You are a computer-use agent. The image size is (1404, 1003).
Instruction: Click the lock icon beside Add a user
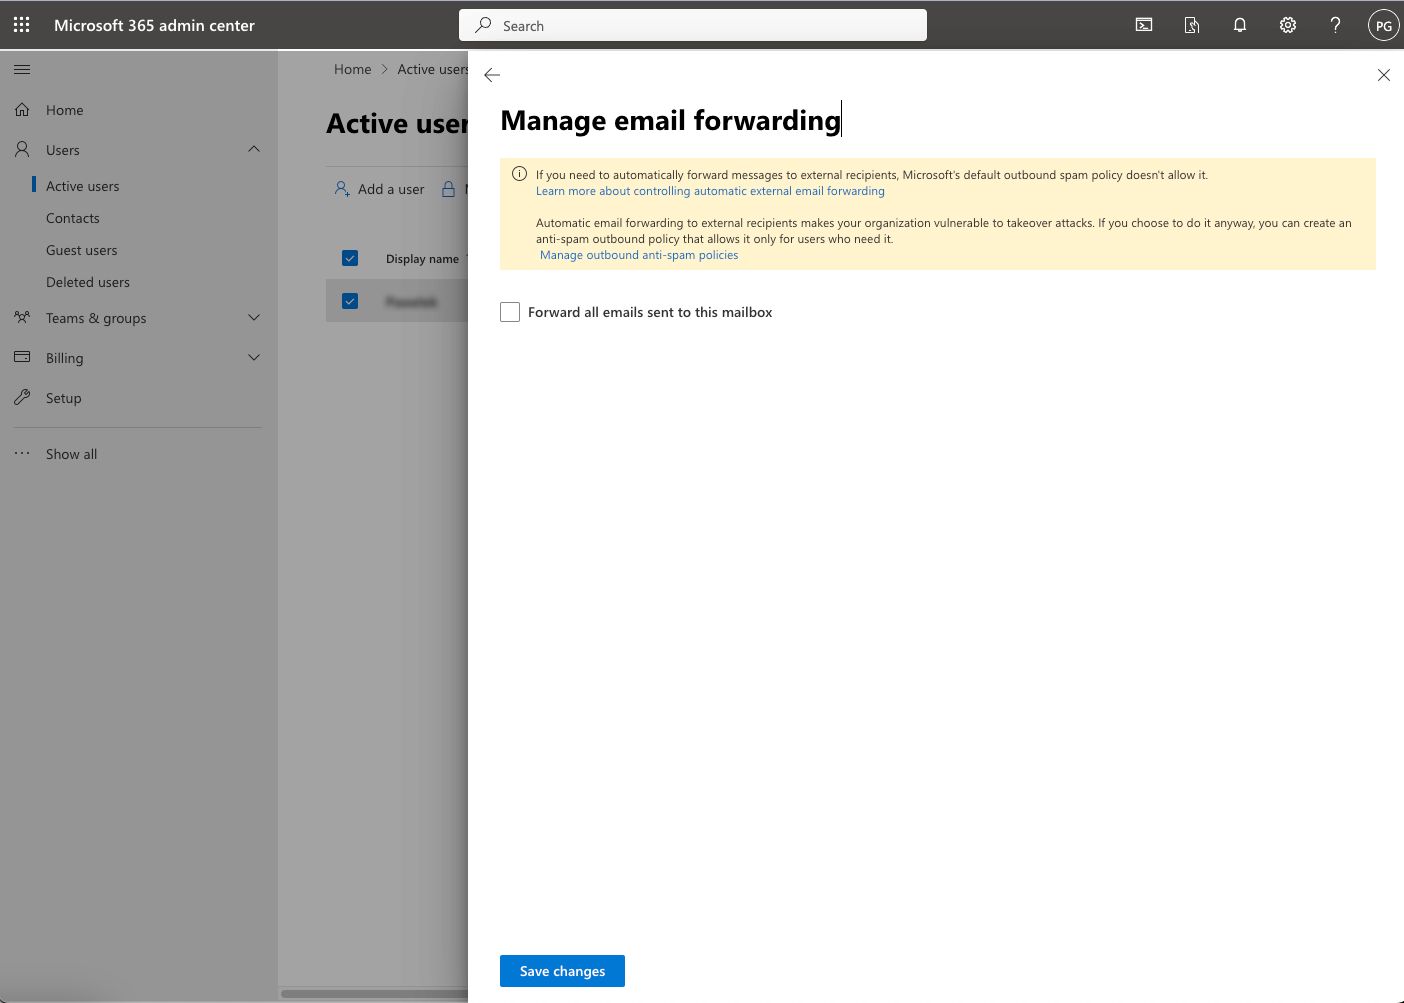coord(448,189)
